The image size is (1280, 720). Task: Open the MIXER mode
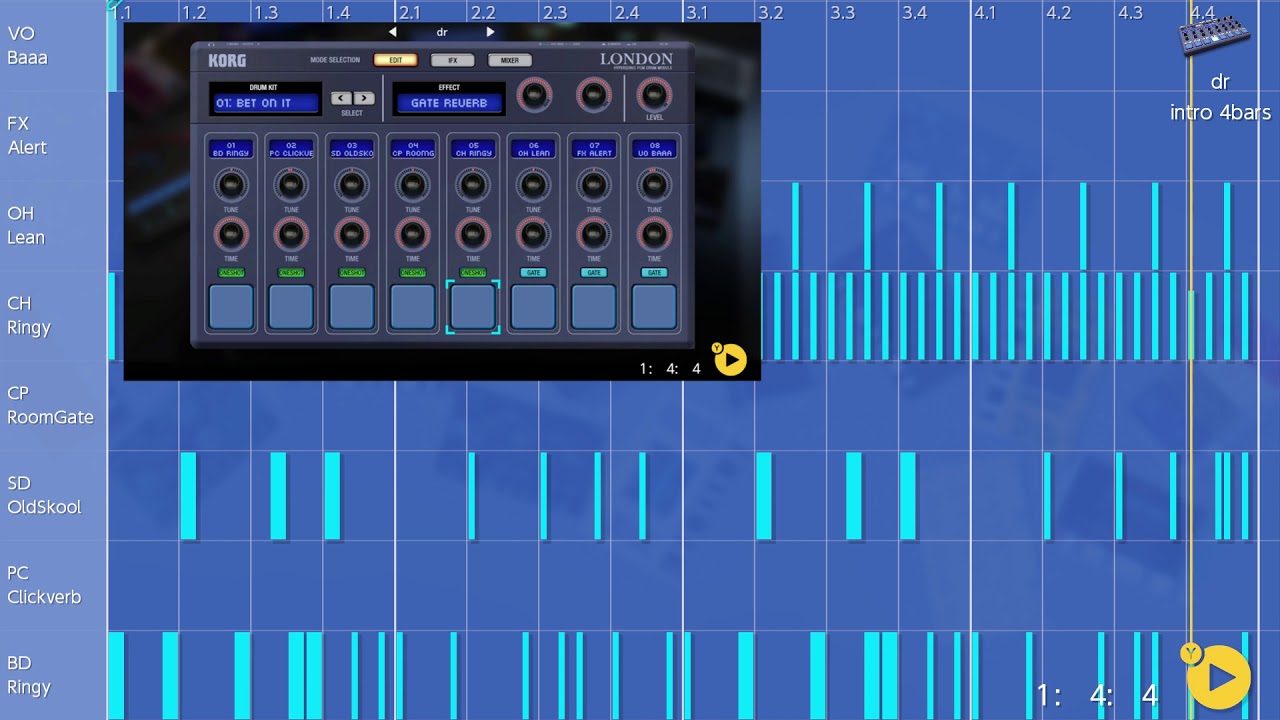[x=510, y=60]
